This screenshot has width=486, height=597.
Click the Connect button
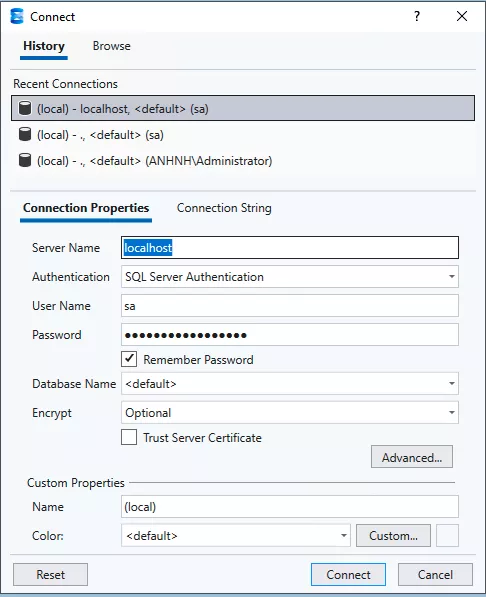click(x=348, y=575)
